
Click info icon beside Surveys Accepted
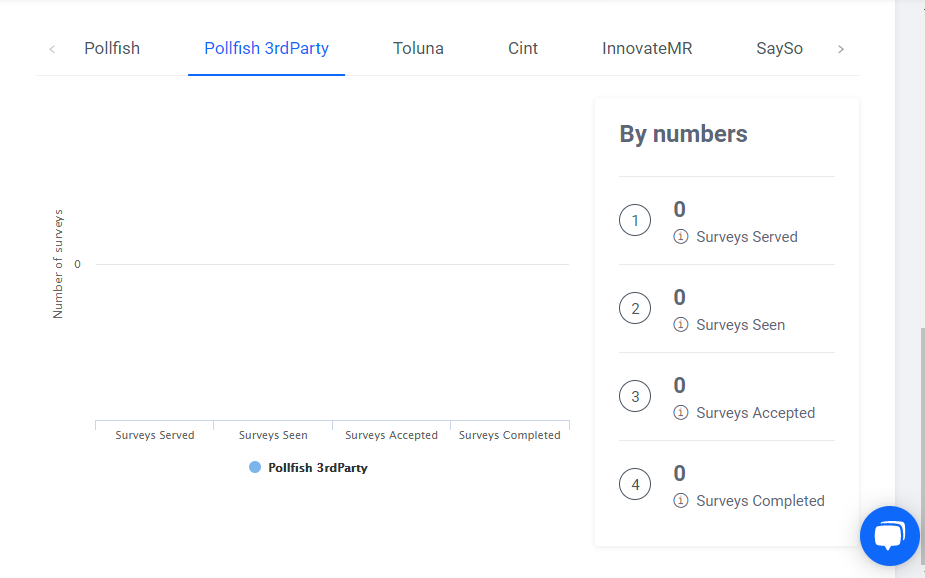[x=681, y=413]
